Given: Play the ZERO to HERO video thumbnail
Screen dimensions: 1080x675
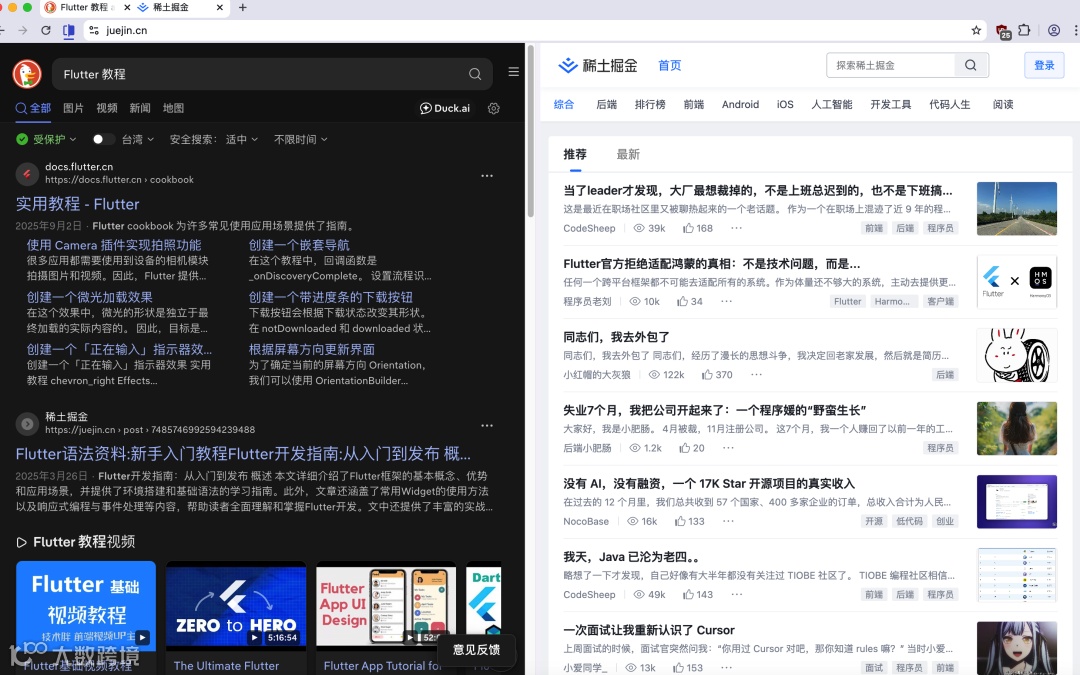Looking at the screenshot, I should 236,604.
